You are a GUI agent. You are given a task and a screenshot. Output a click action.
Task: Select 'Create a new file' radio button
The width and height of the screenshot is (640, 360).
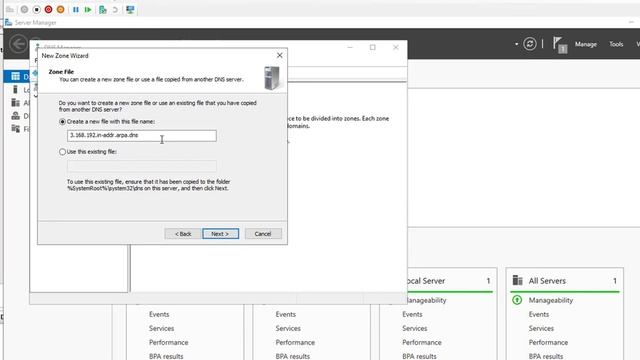(62, 122)
